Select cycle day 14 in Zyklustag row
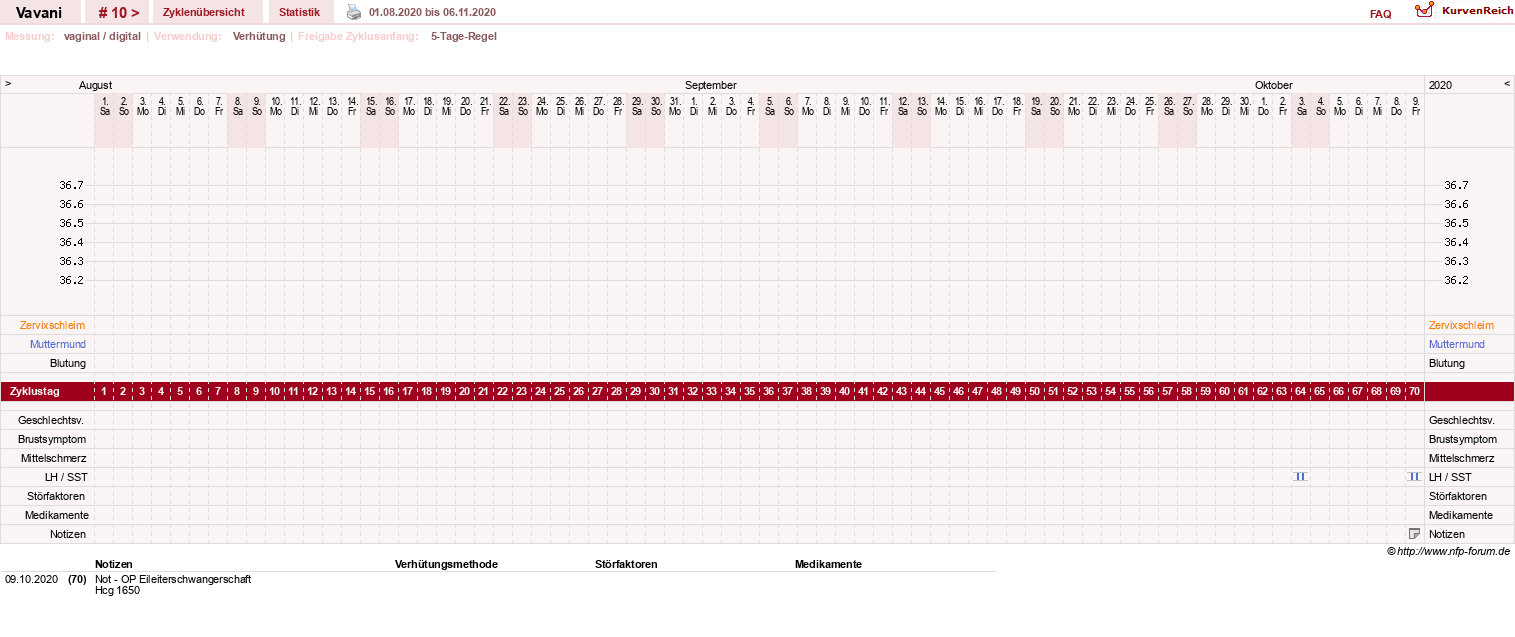 [351, 391]
